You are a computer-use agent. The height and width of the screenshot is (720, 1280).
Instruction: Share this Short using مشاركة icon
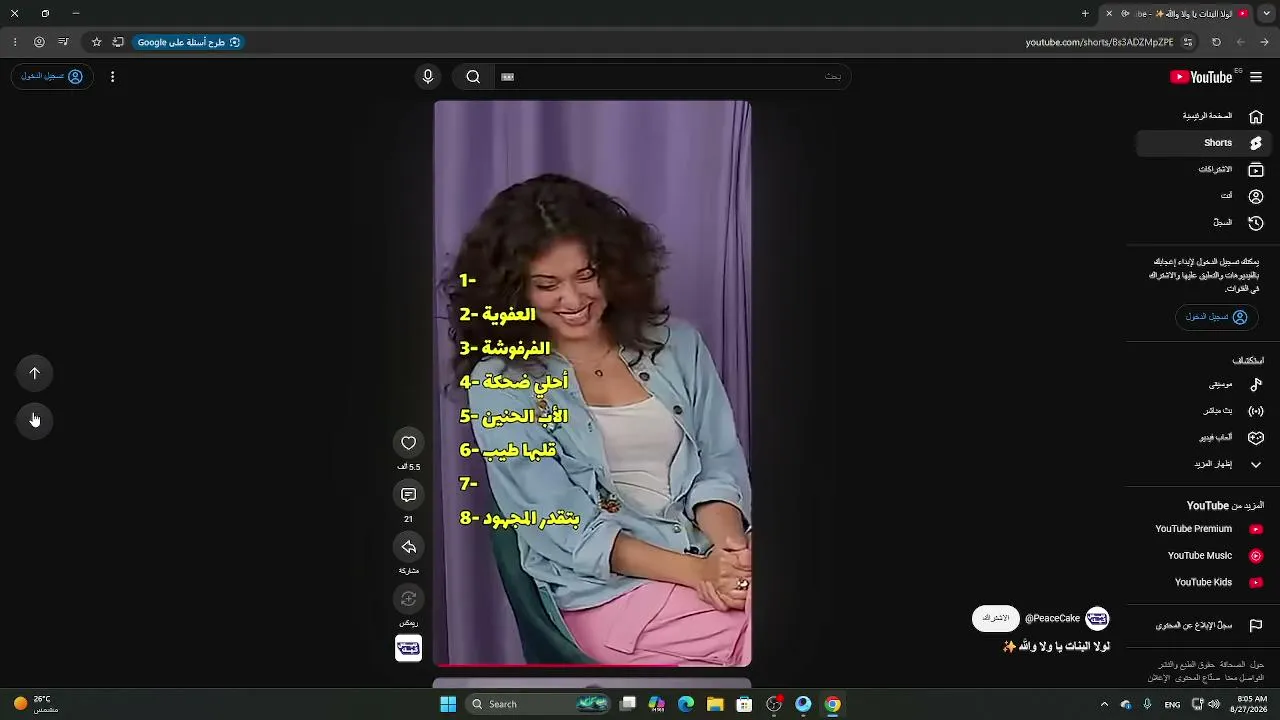408,547
